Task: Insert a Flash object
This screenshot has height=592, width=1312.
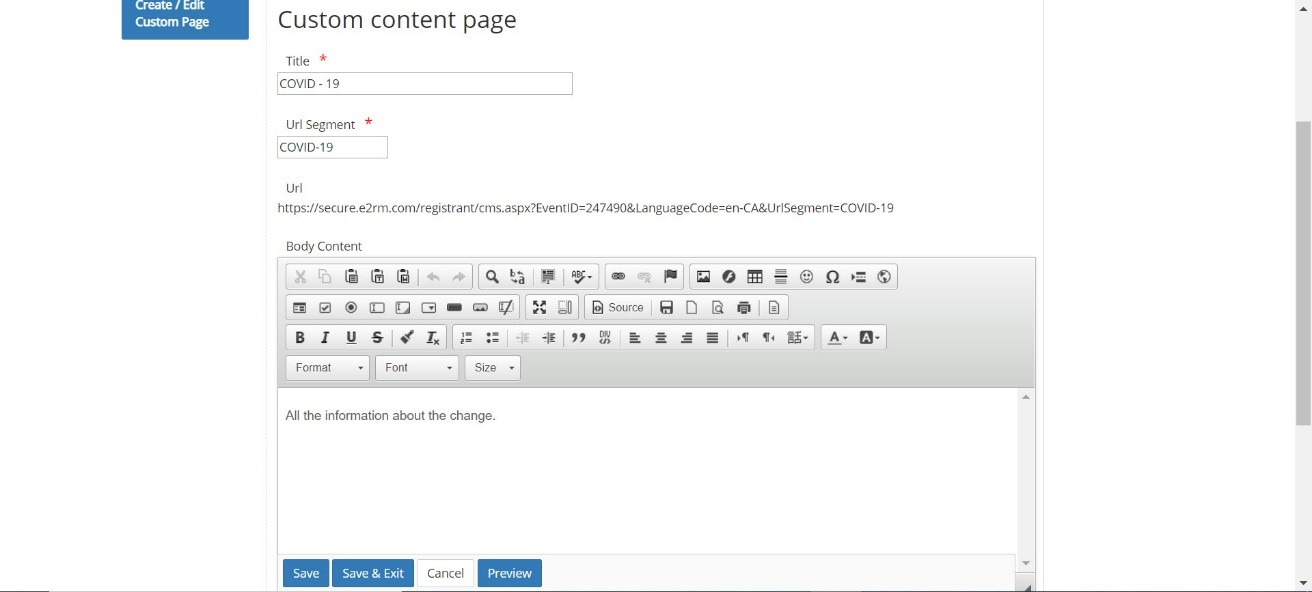Action: (729, 277)
